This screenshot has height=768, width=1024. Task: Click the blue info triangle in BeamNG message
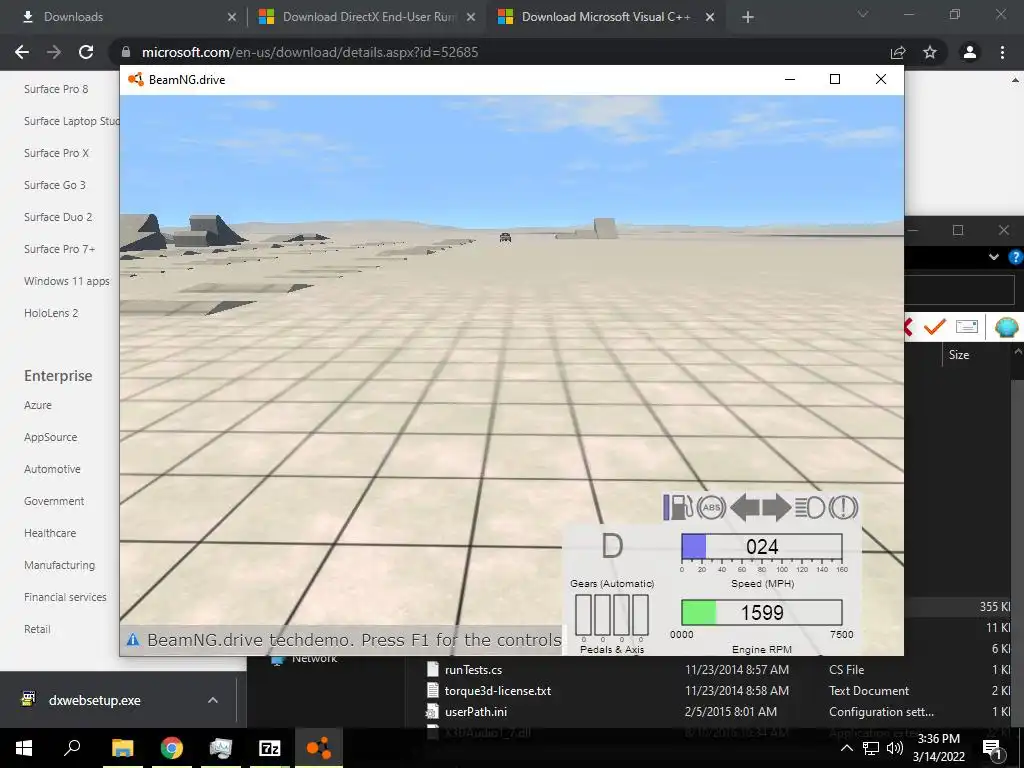(x=133, y=639)
